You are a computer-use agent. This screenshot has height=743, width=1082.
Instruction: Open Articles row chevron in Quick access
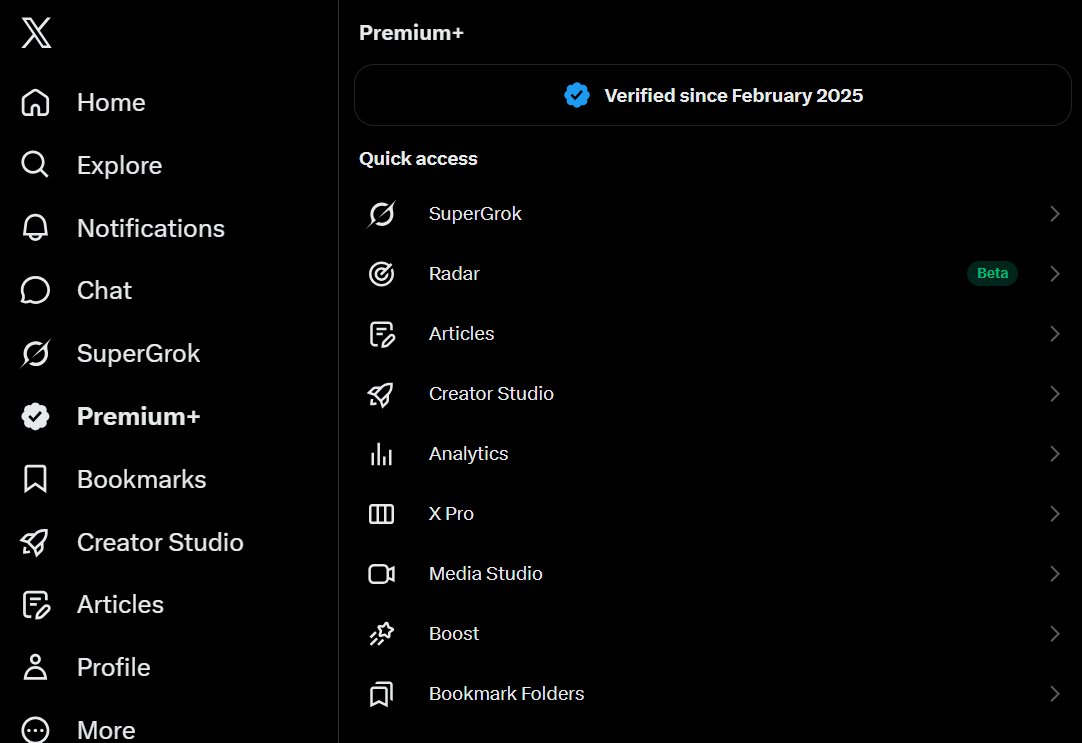(1054, 334)
